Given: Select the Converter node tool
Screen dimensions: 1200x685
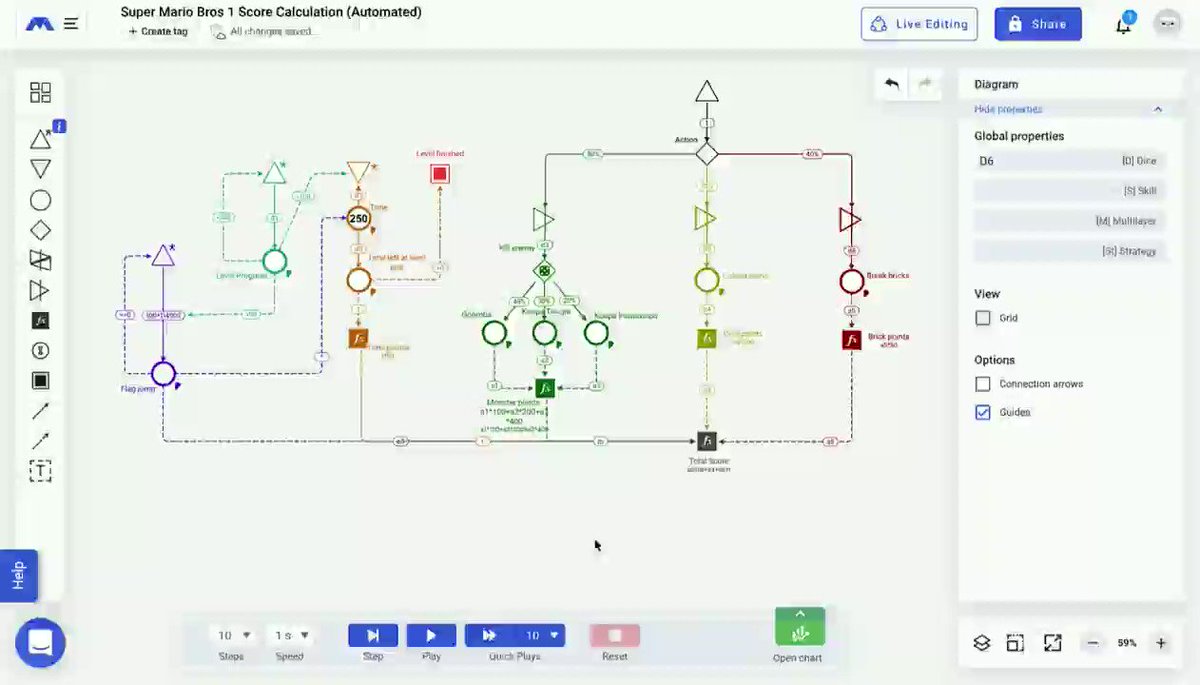Looking at the screenshot, I should pos(40,291).
